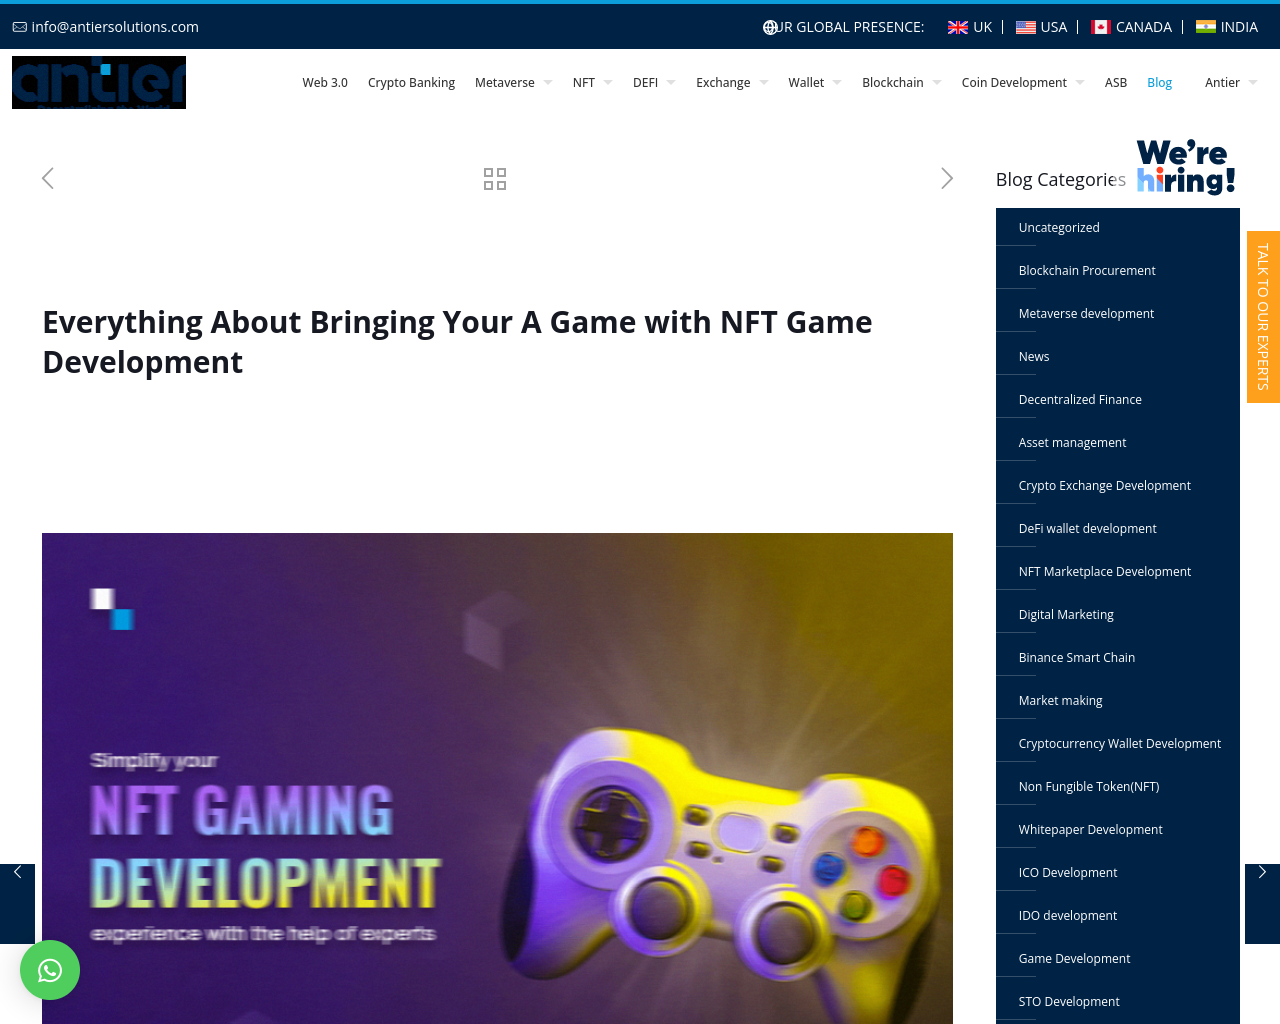Click the UK flag icon

[958, 27]
